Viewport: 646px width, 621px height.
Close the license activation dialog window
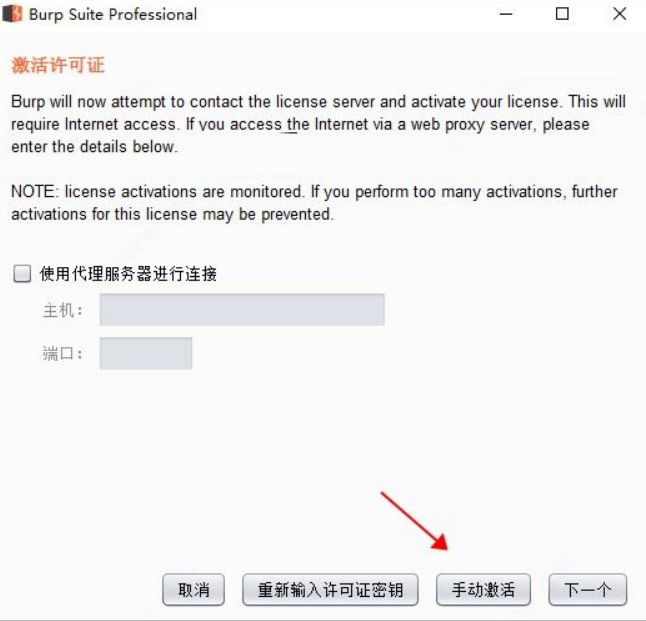pos(620,14)
